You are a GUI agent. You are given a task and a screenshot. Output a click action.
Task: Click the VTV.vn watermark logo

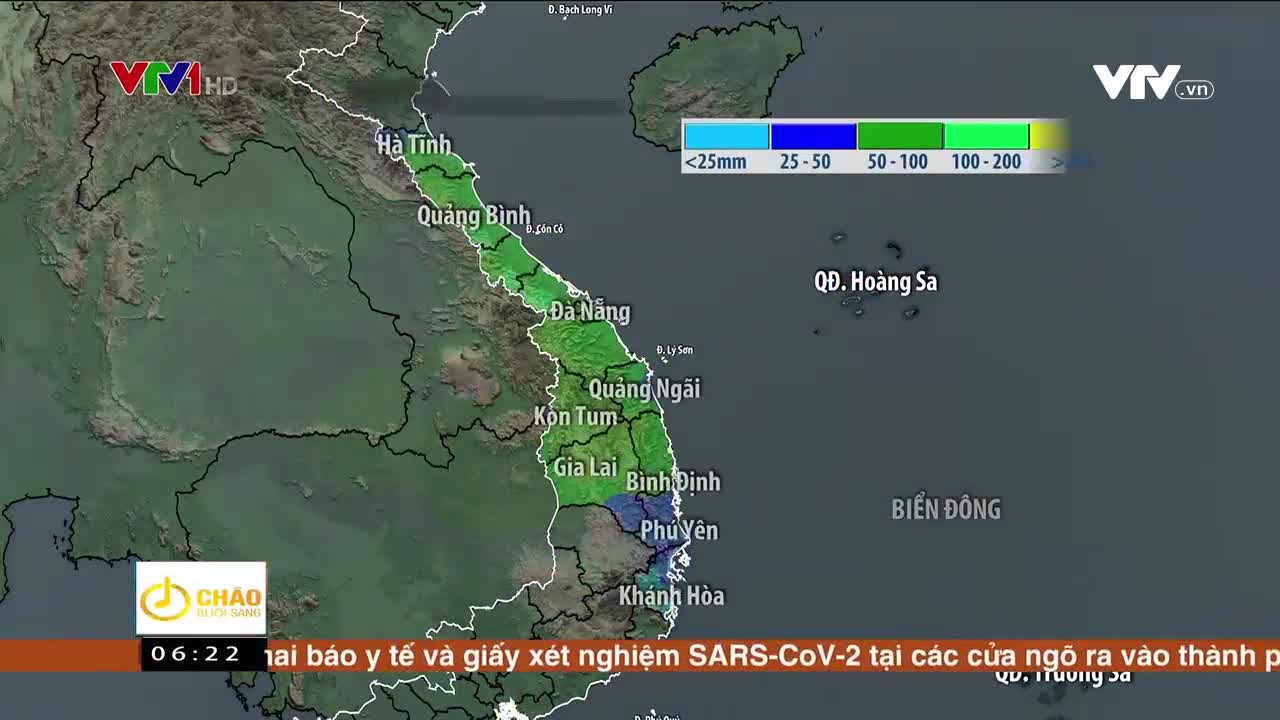tap(1152, 82)
